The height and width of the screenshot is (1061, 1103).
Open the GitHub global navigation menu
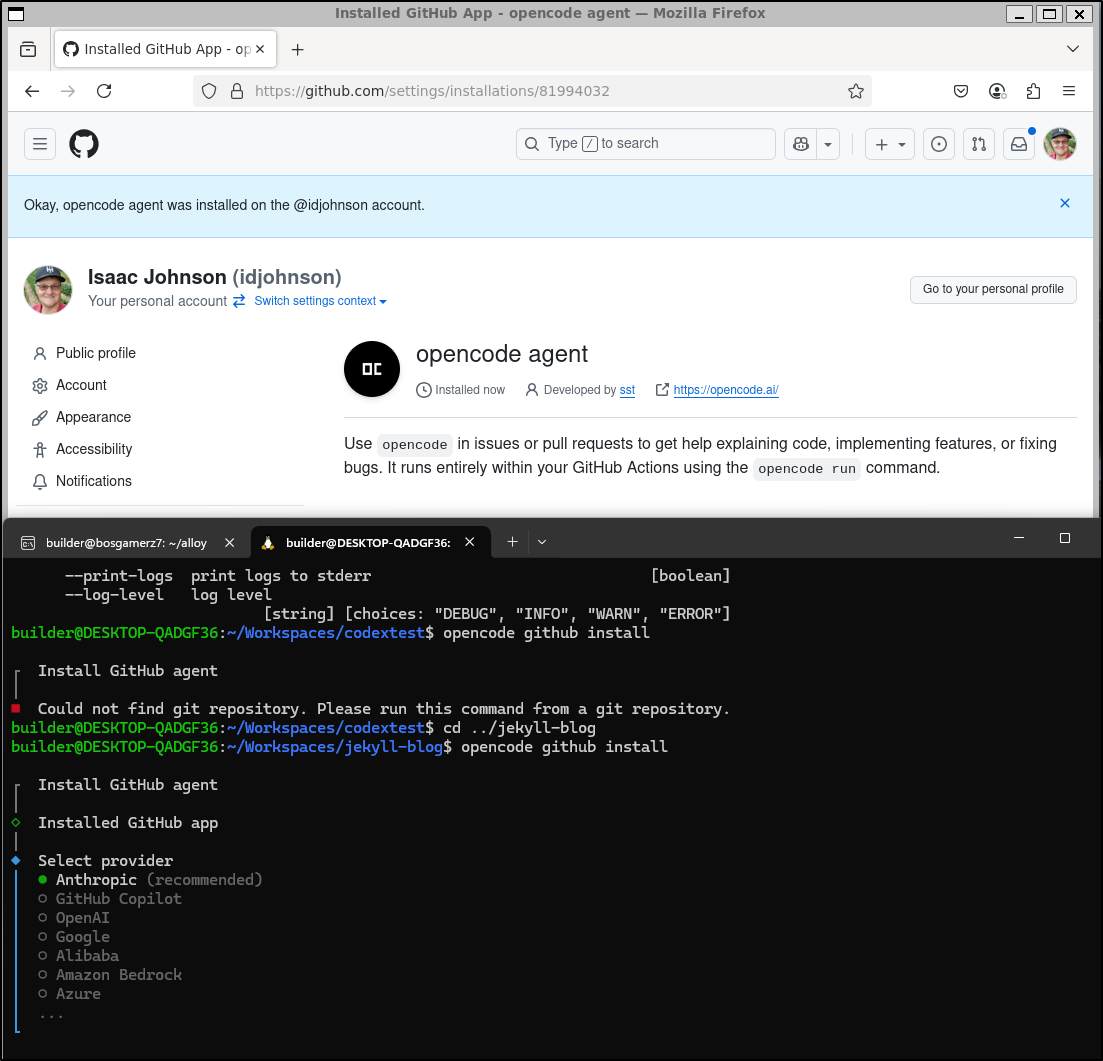pos(40,144)
